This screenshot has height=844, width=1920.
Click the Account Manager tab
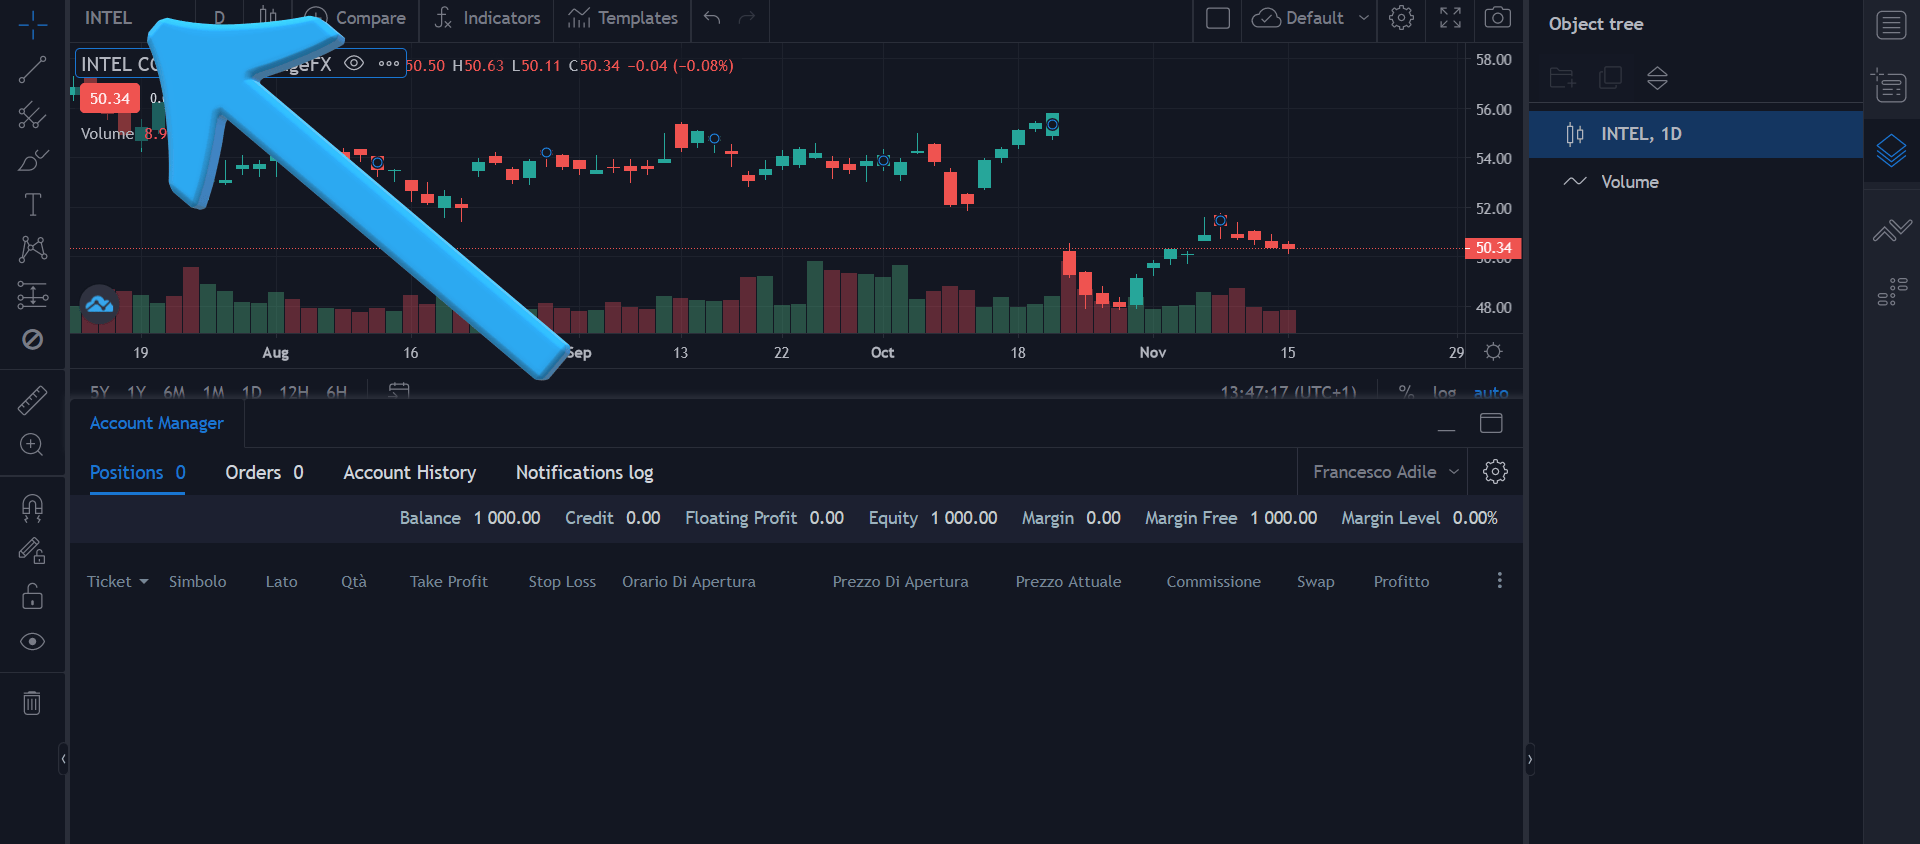click(157, 423)
